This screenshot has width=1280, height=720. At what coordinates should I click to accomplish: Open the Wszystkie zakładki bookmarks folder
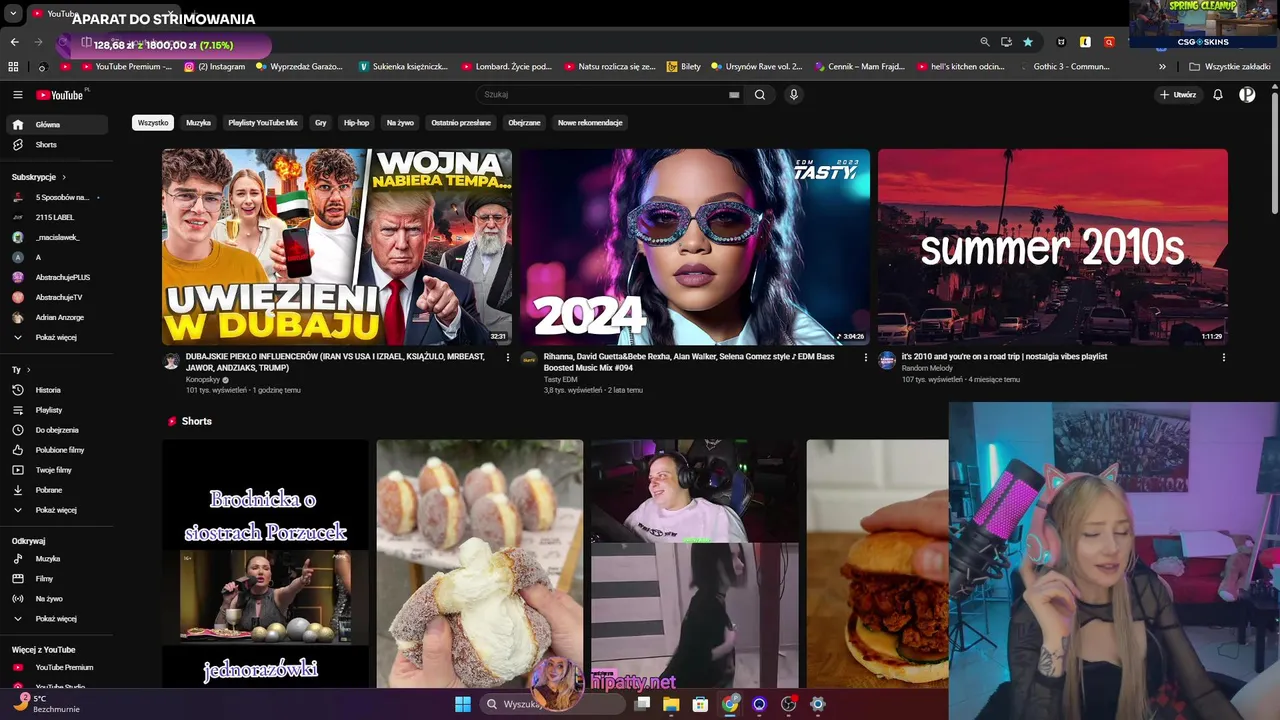(x=1229, y=67)
